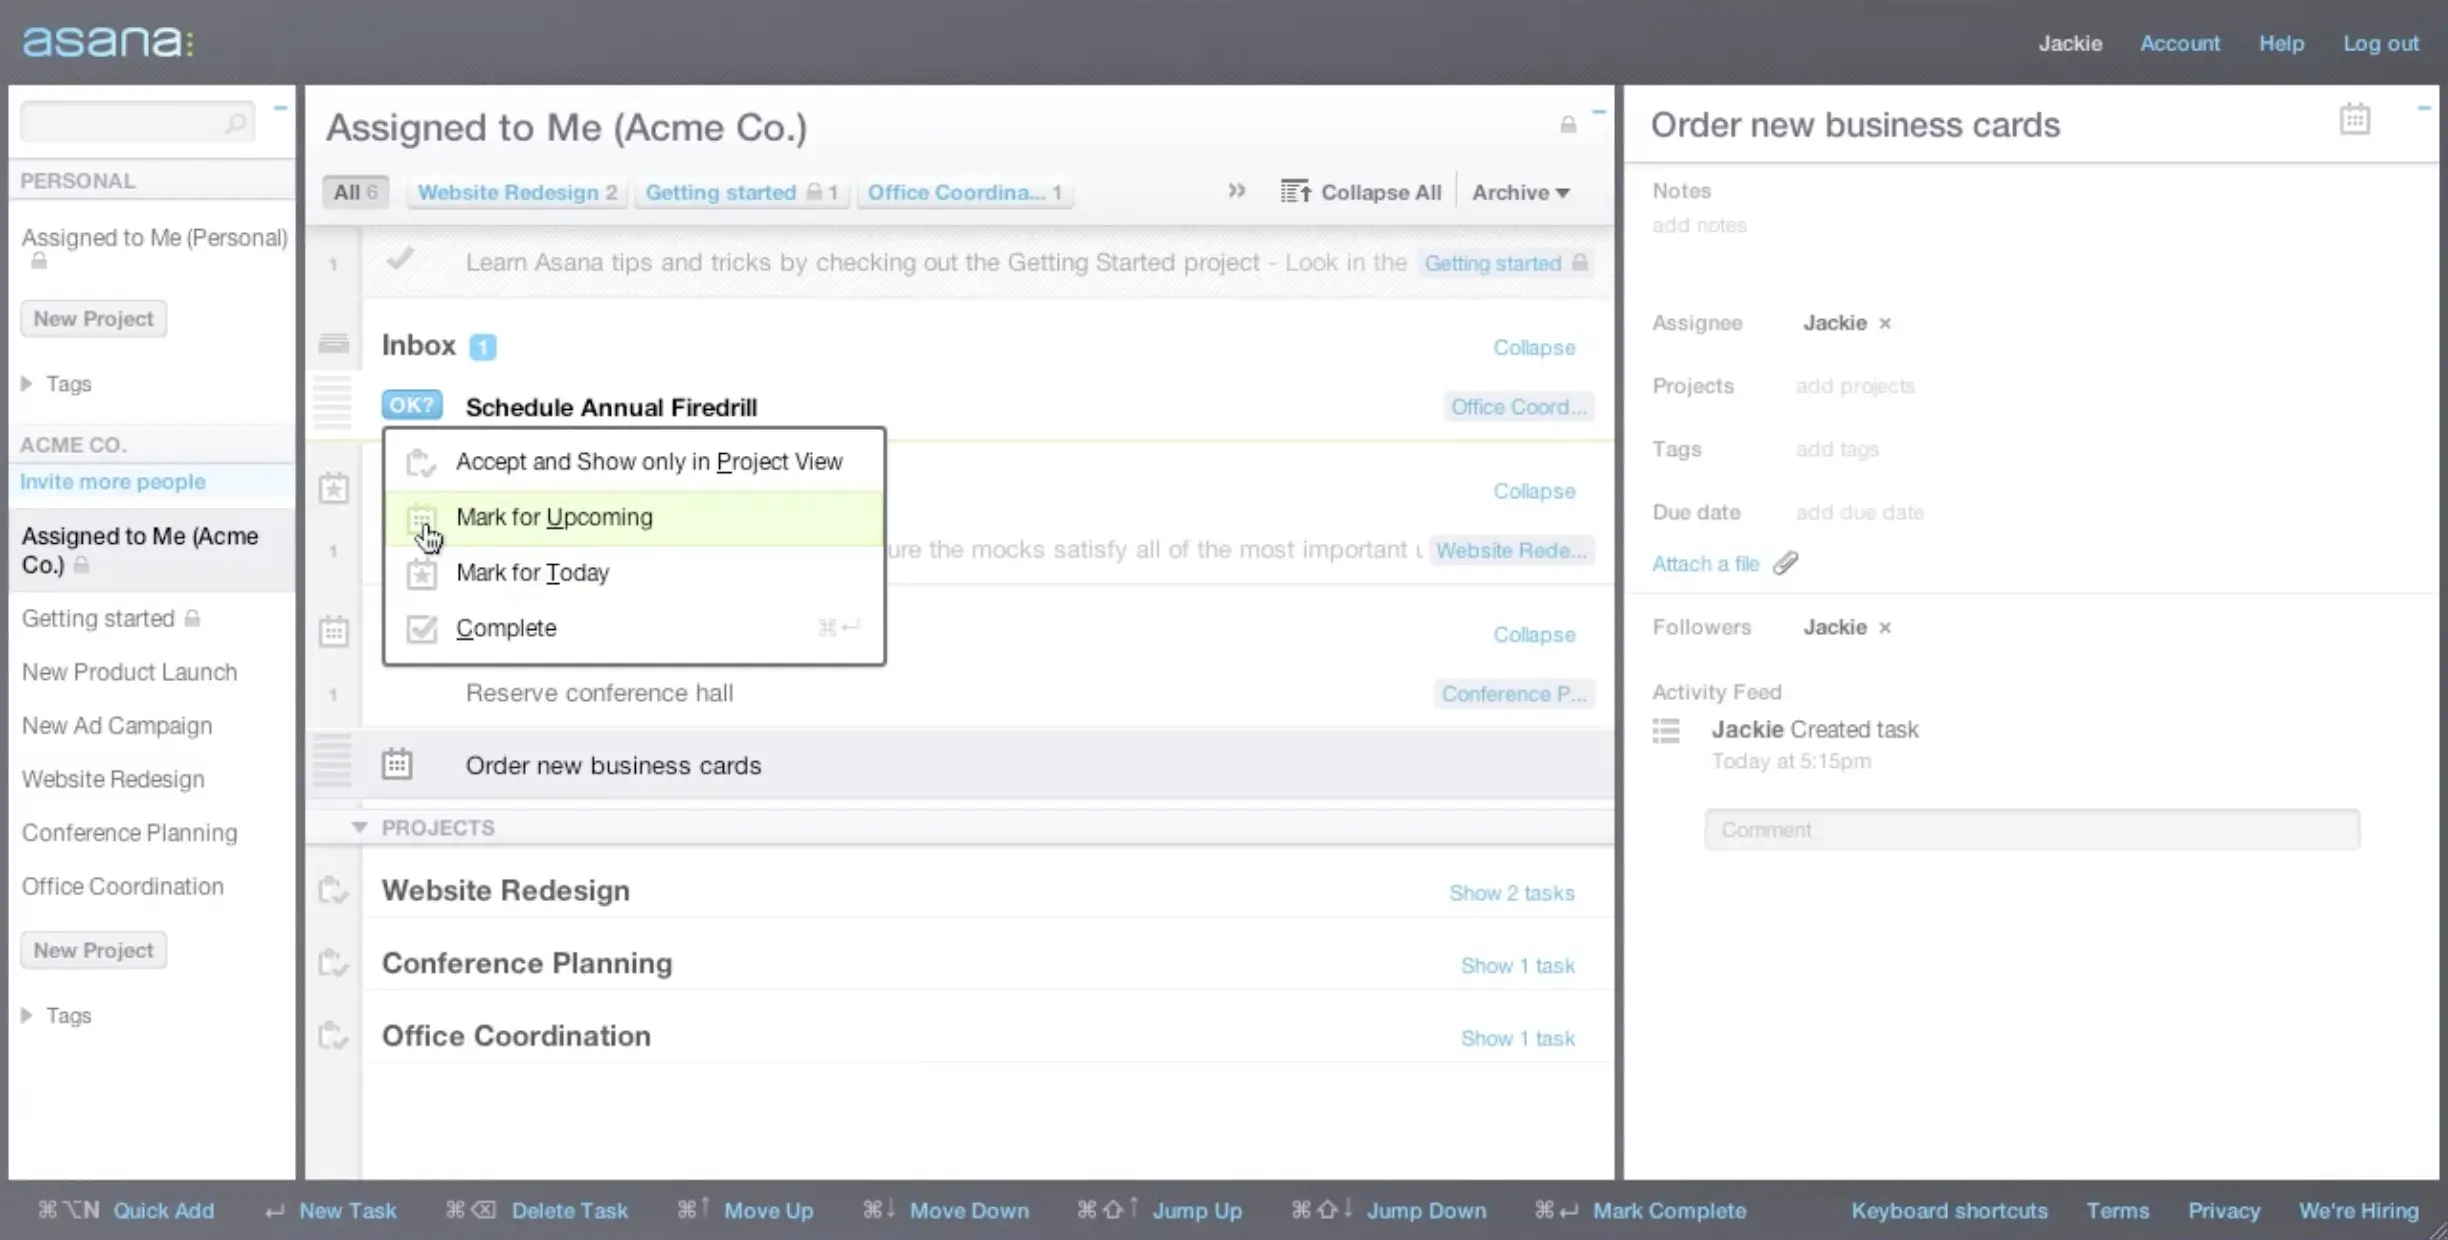Select Accept and Show only in Project View

634,462
